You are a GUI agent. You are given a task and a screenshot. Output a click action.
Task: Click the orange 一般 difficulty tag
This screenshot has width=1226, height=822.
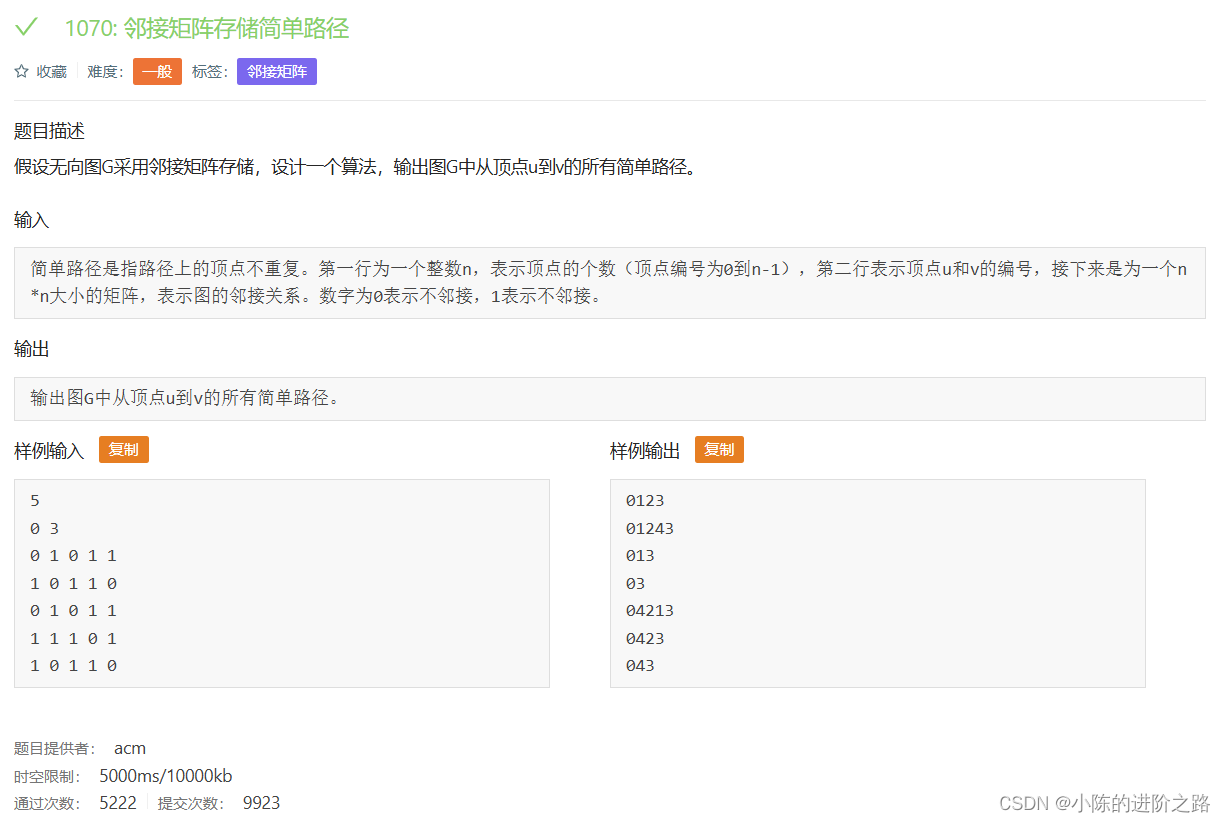[157, 72]
